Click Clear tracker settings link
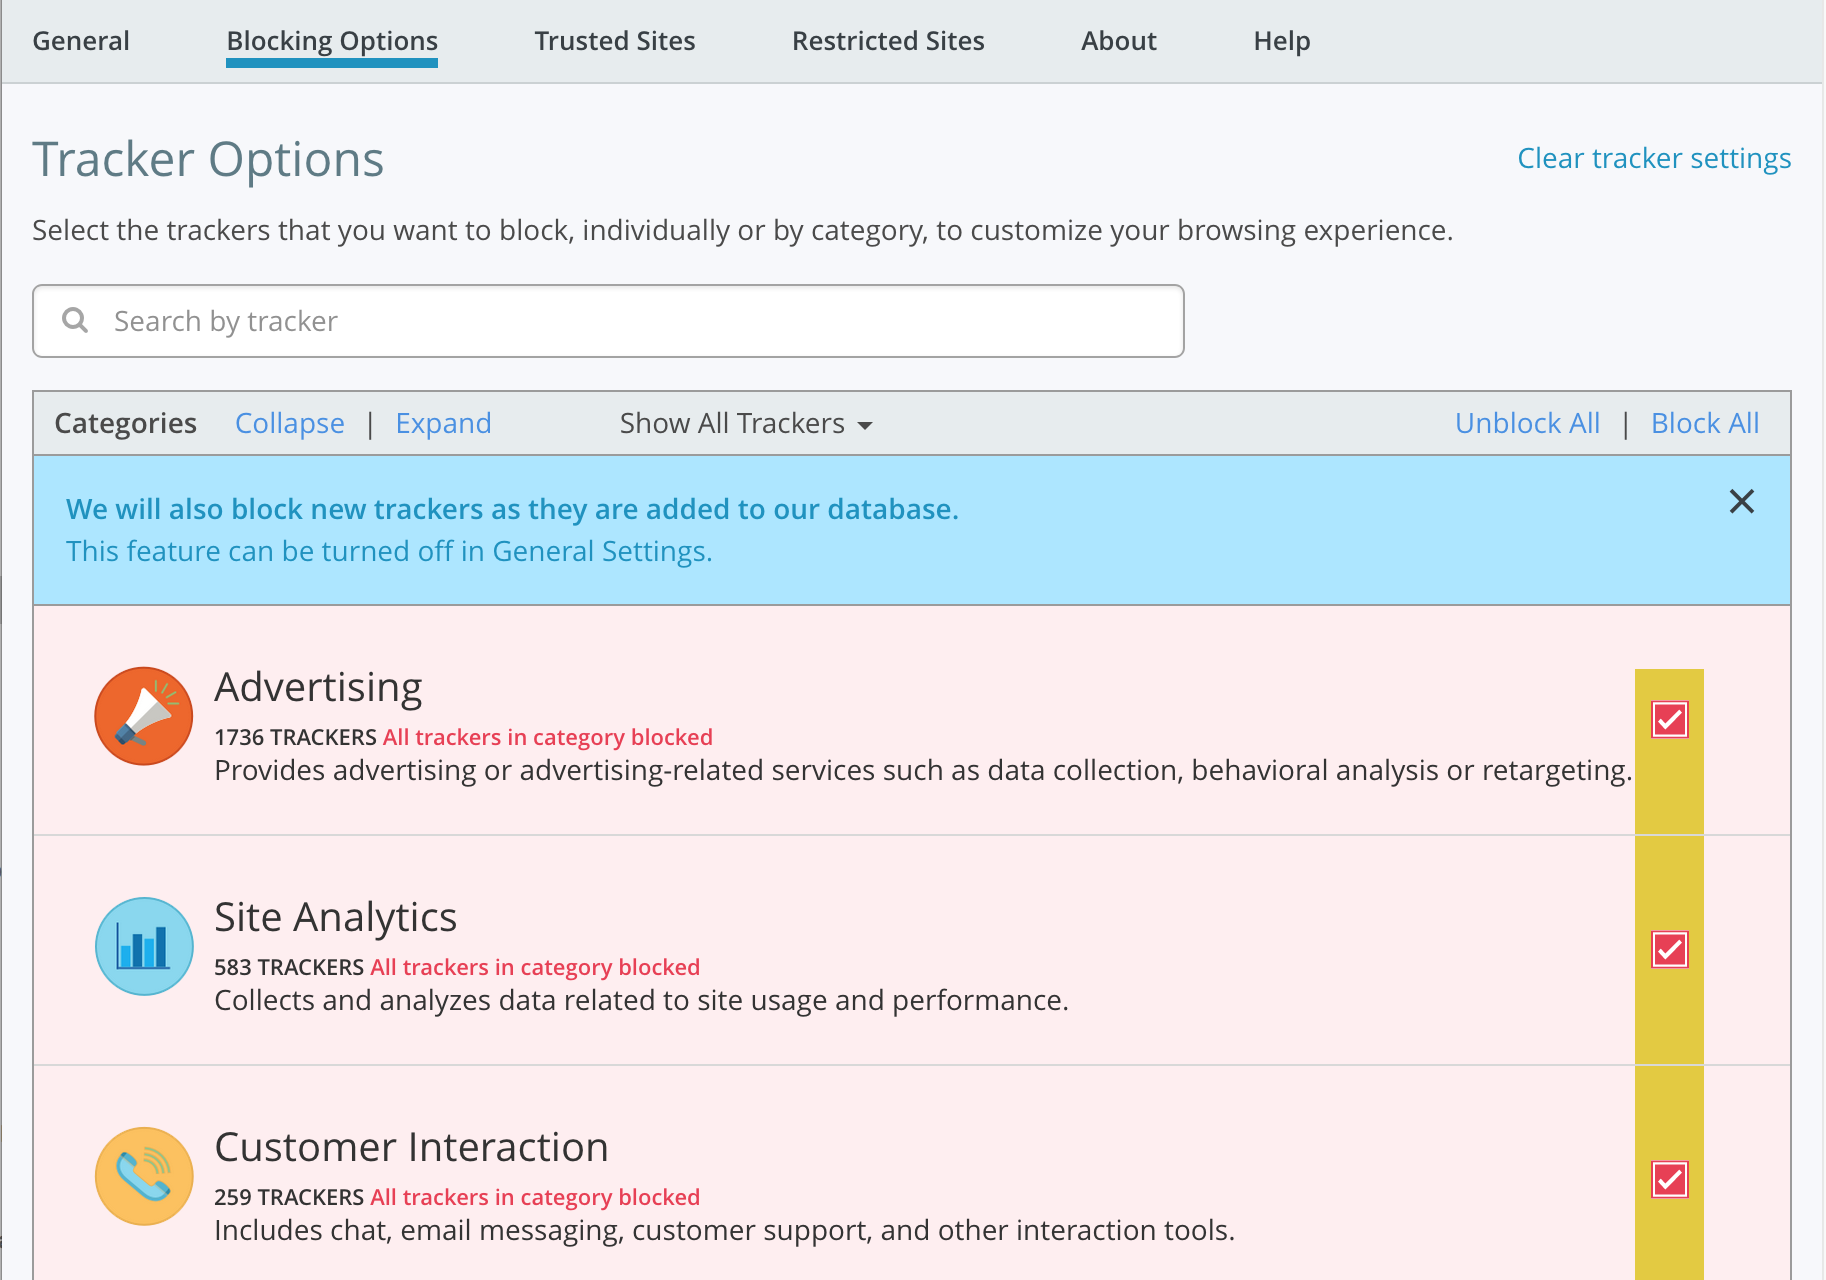Screen dimensions: 1826x1280 tap(1653, 158)
